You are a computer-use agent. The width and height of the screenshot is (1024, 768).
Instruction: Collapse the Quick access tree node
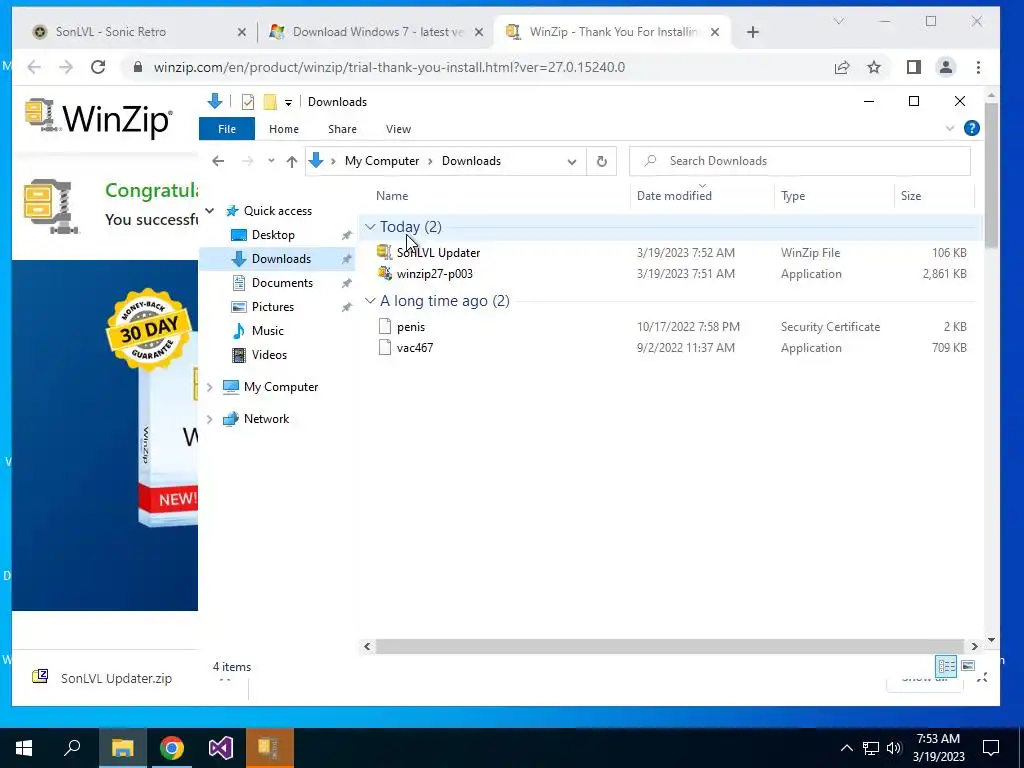coord(210,210)
